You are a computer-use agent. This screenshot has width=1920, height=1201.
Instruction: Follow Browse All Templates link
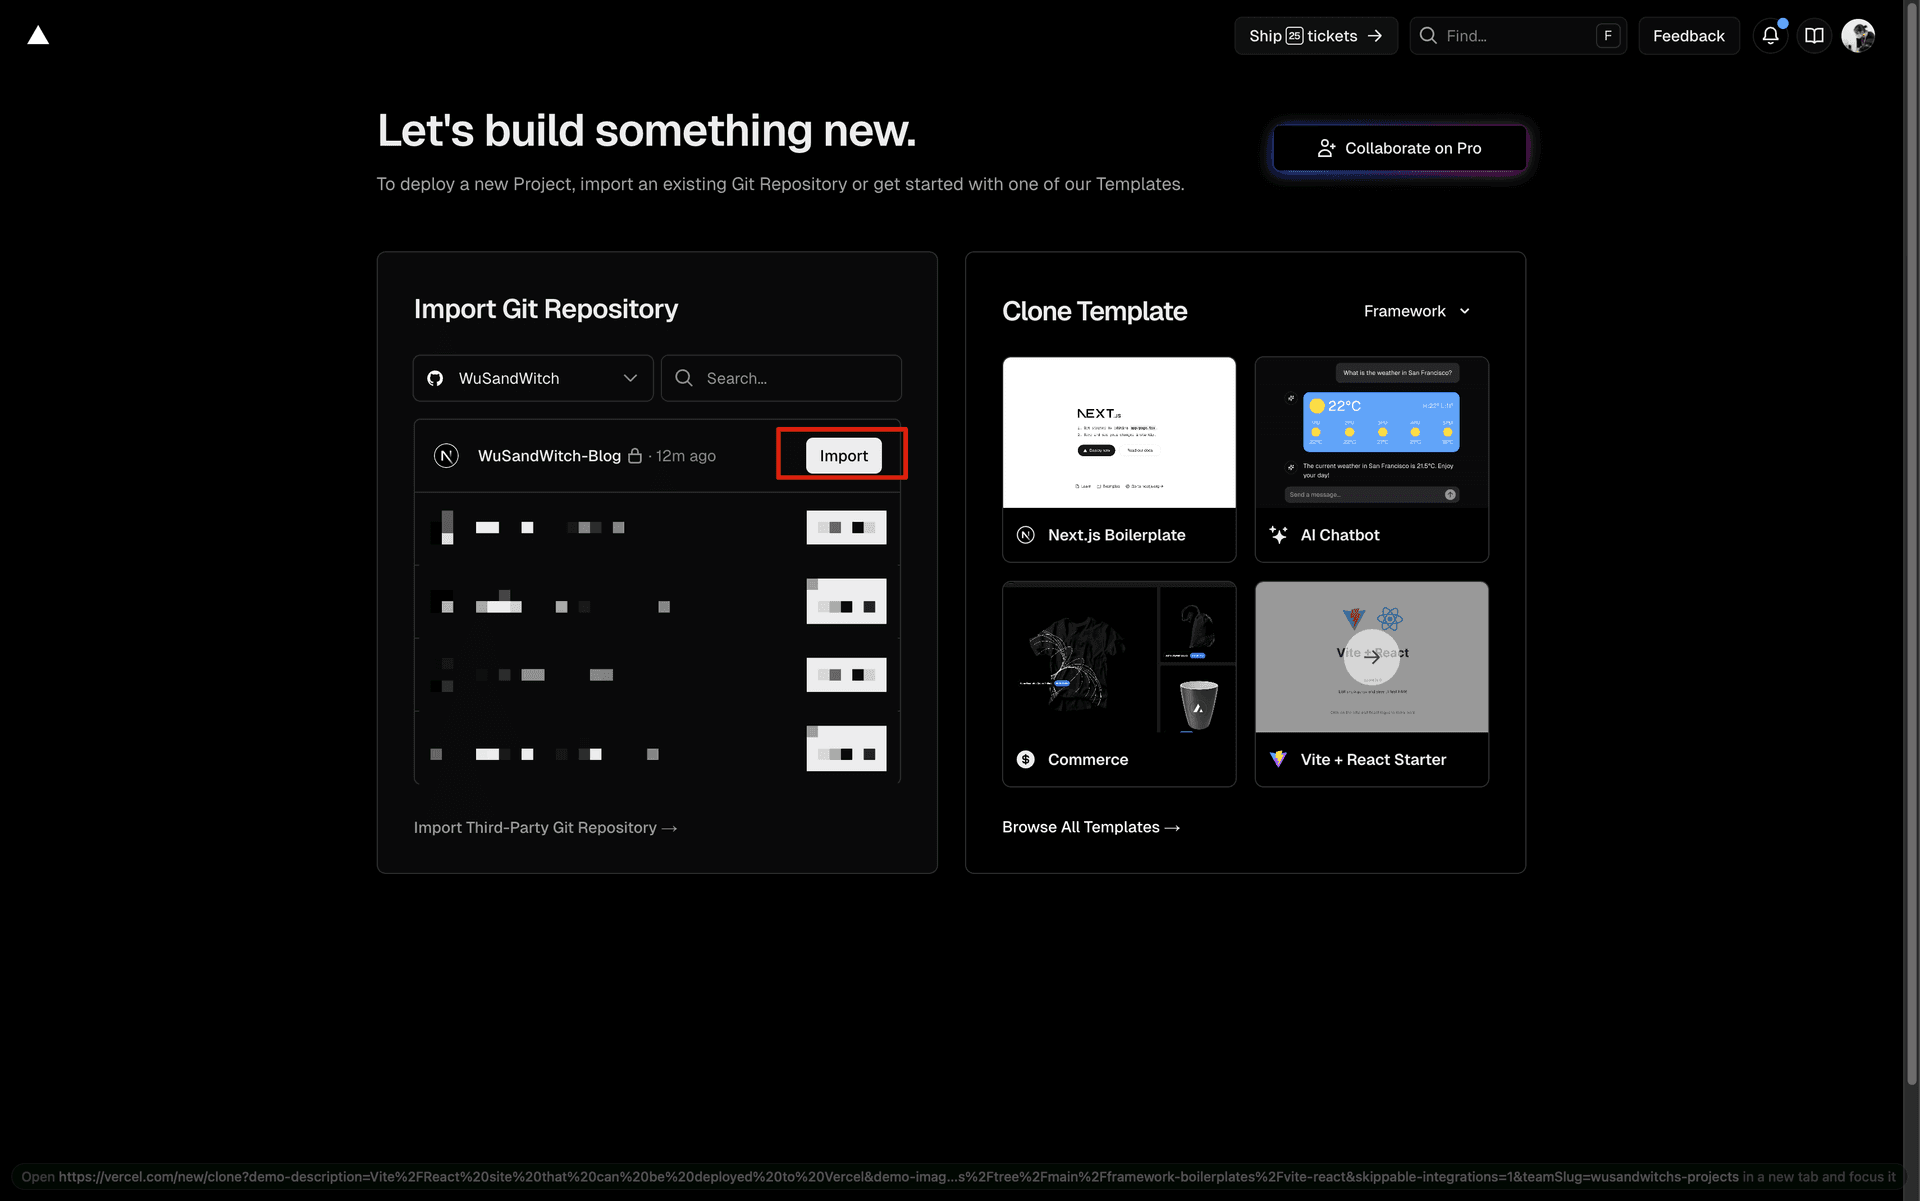tap(1091, 827)
